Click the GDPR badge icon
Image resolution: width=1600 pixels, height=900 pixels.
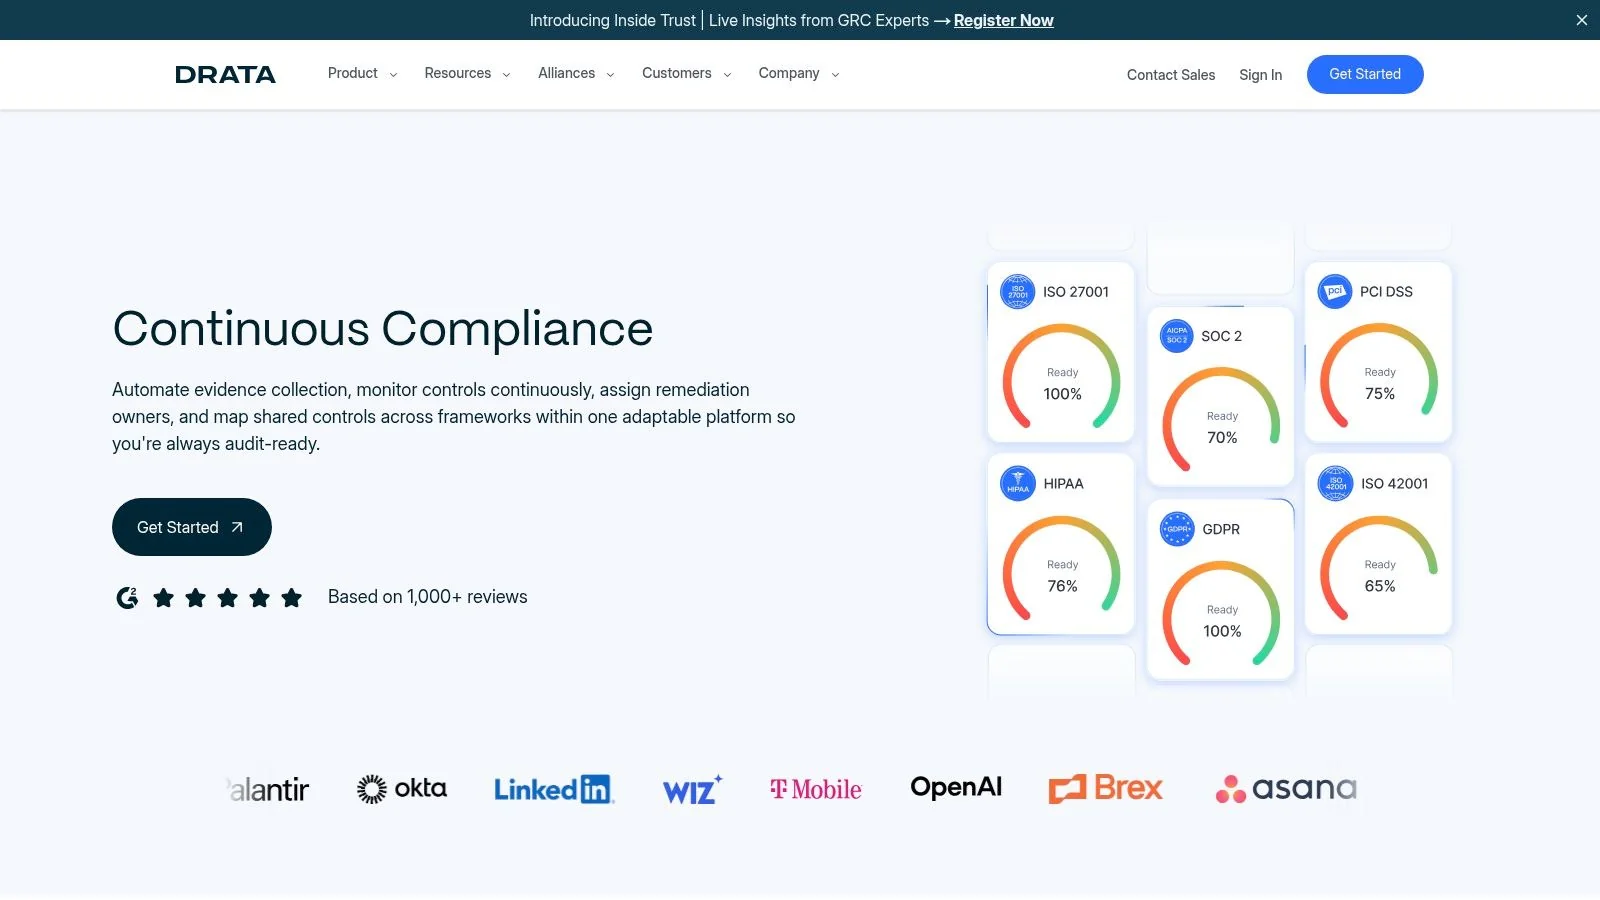(x=1176, y=528)
